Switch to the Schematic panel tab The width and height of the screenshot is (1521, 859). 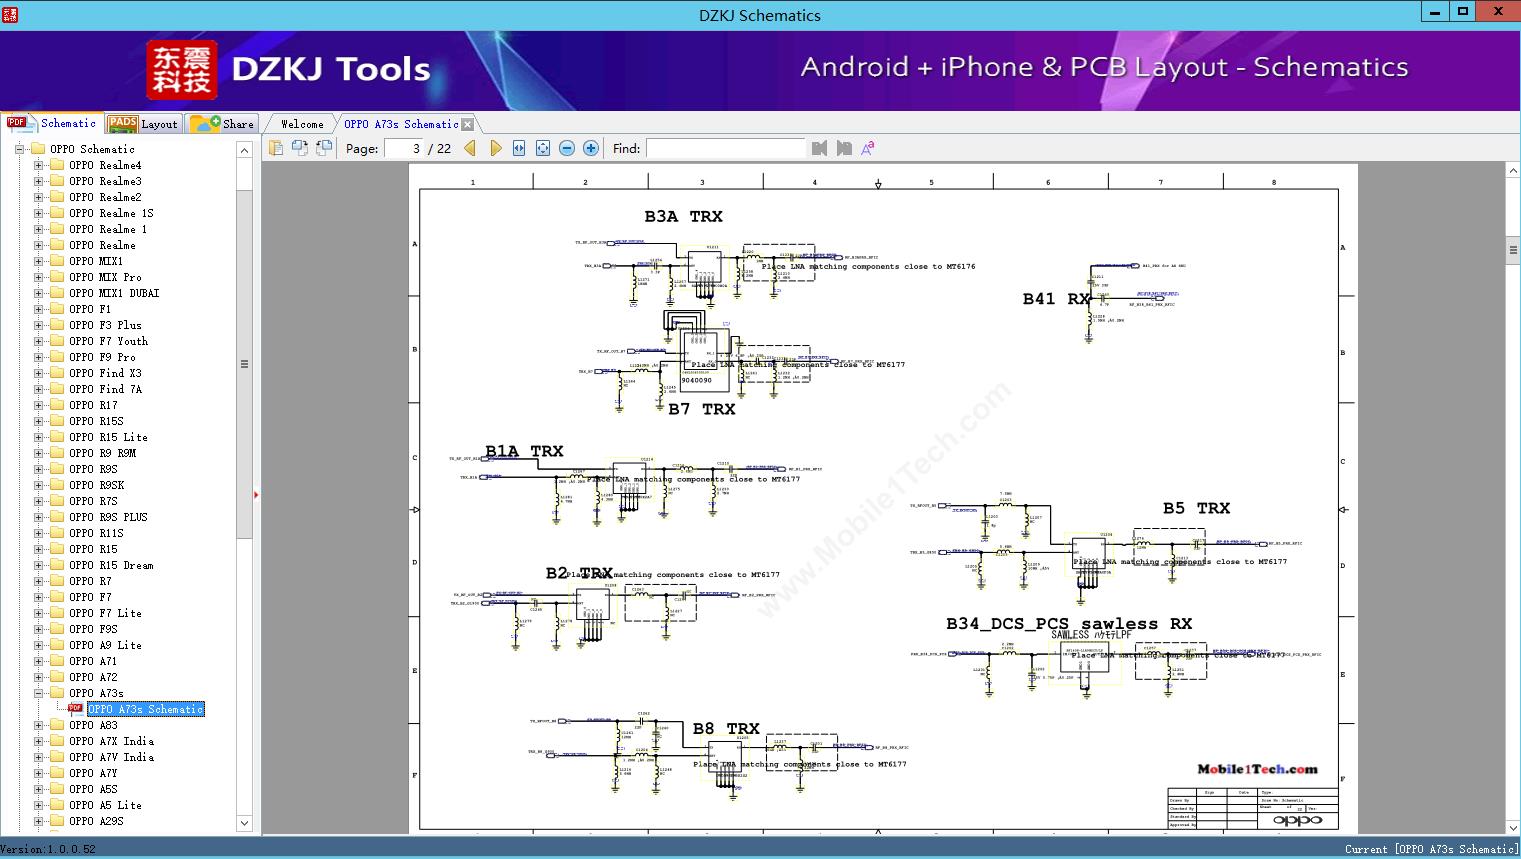click(51, 123)
